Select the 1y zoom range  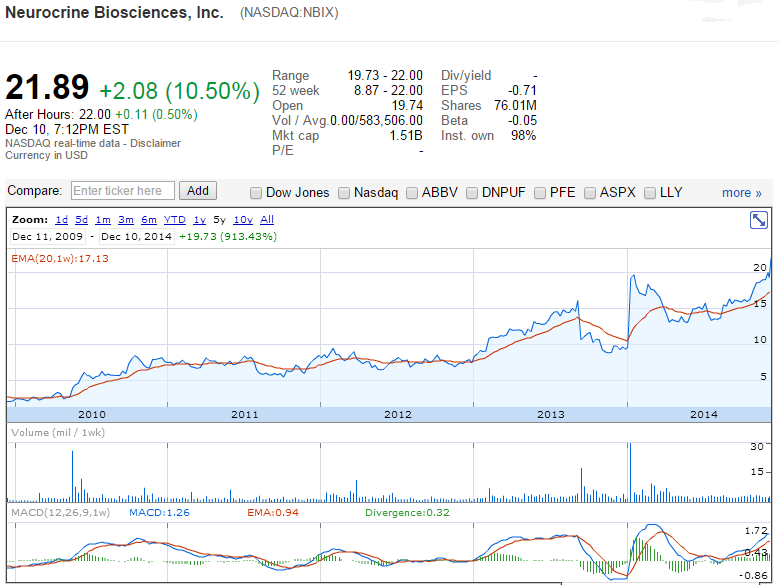point(200,219)
